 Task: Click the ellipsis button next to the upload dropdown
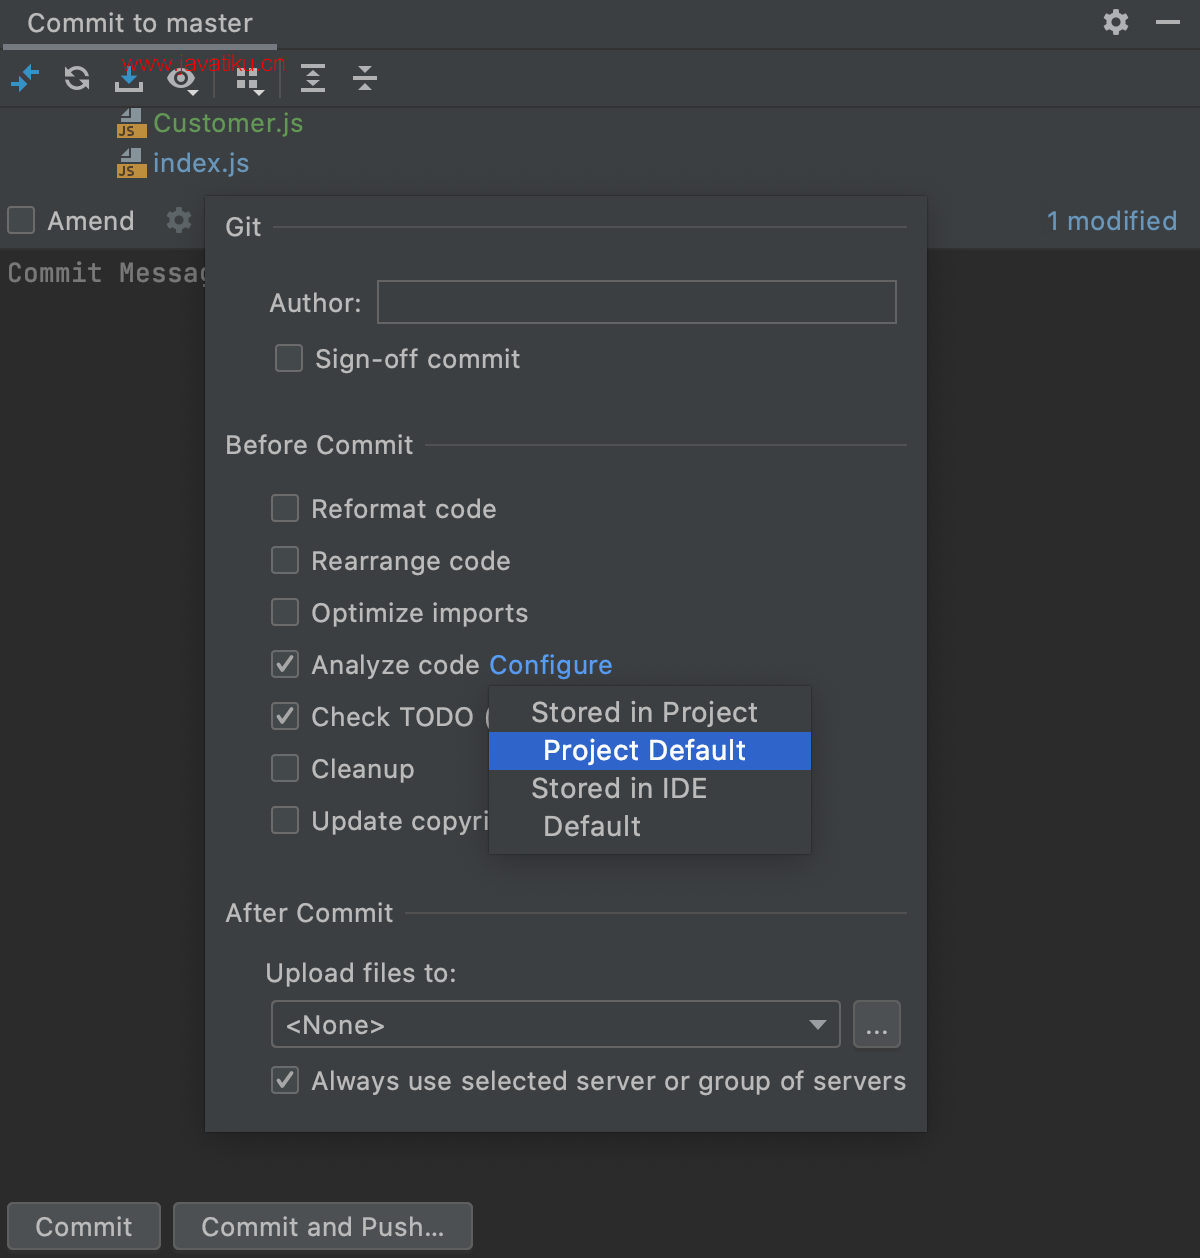[x=877, y=1024]
